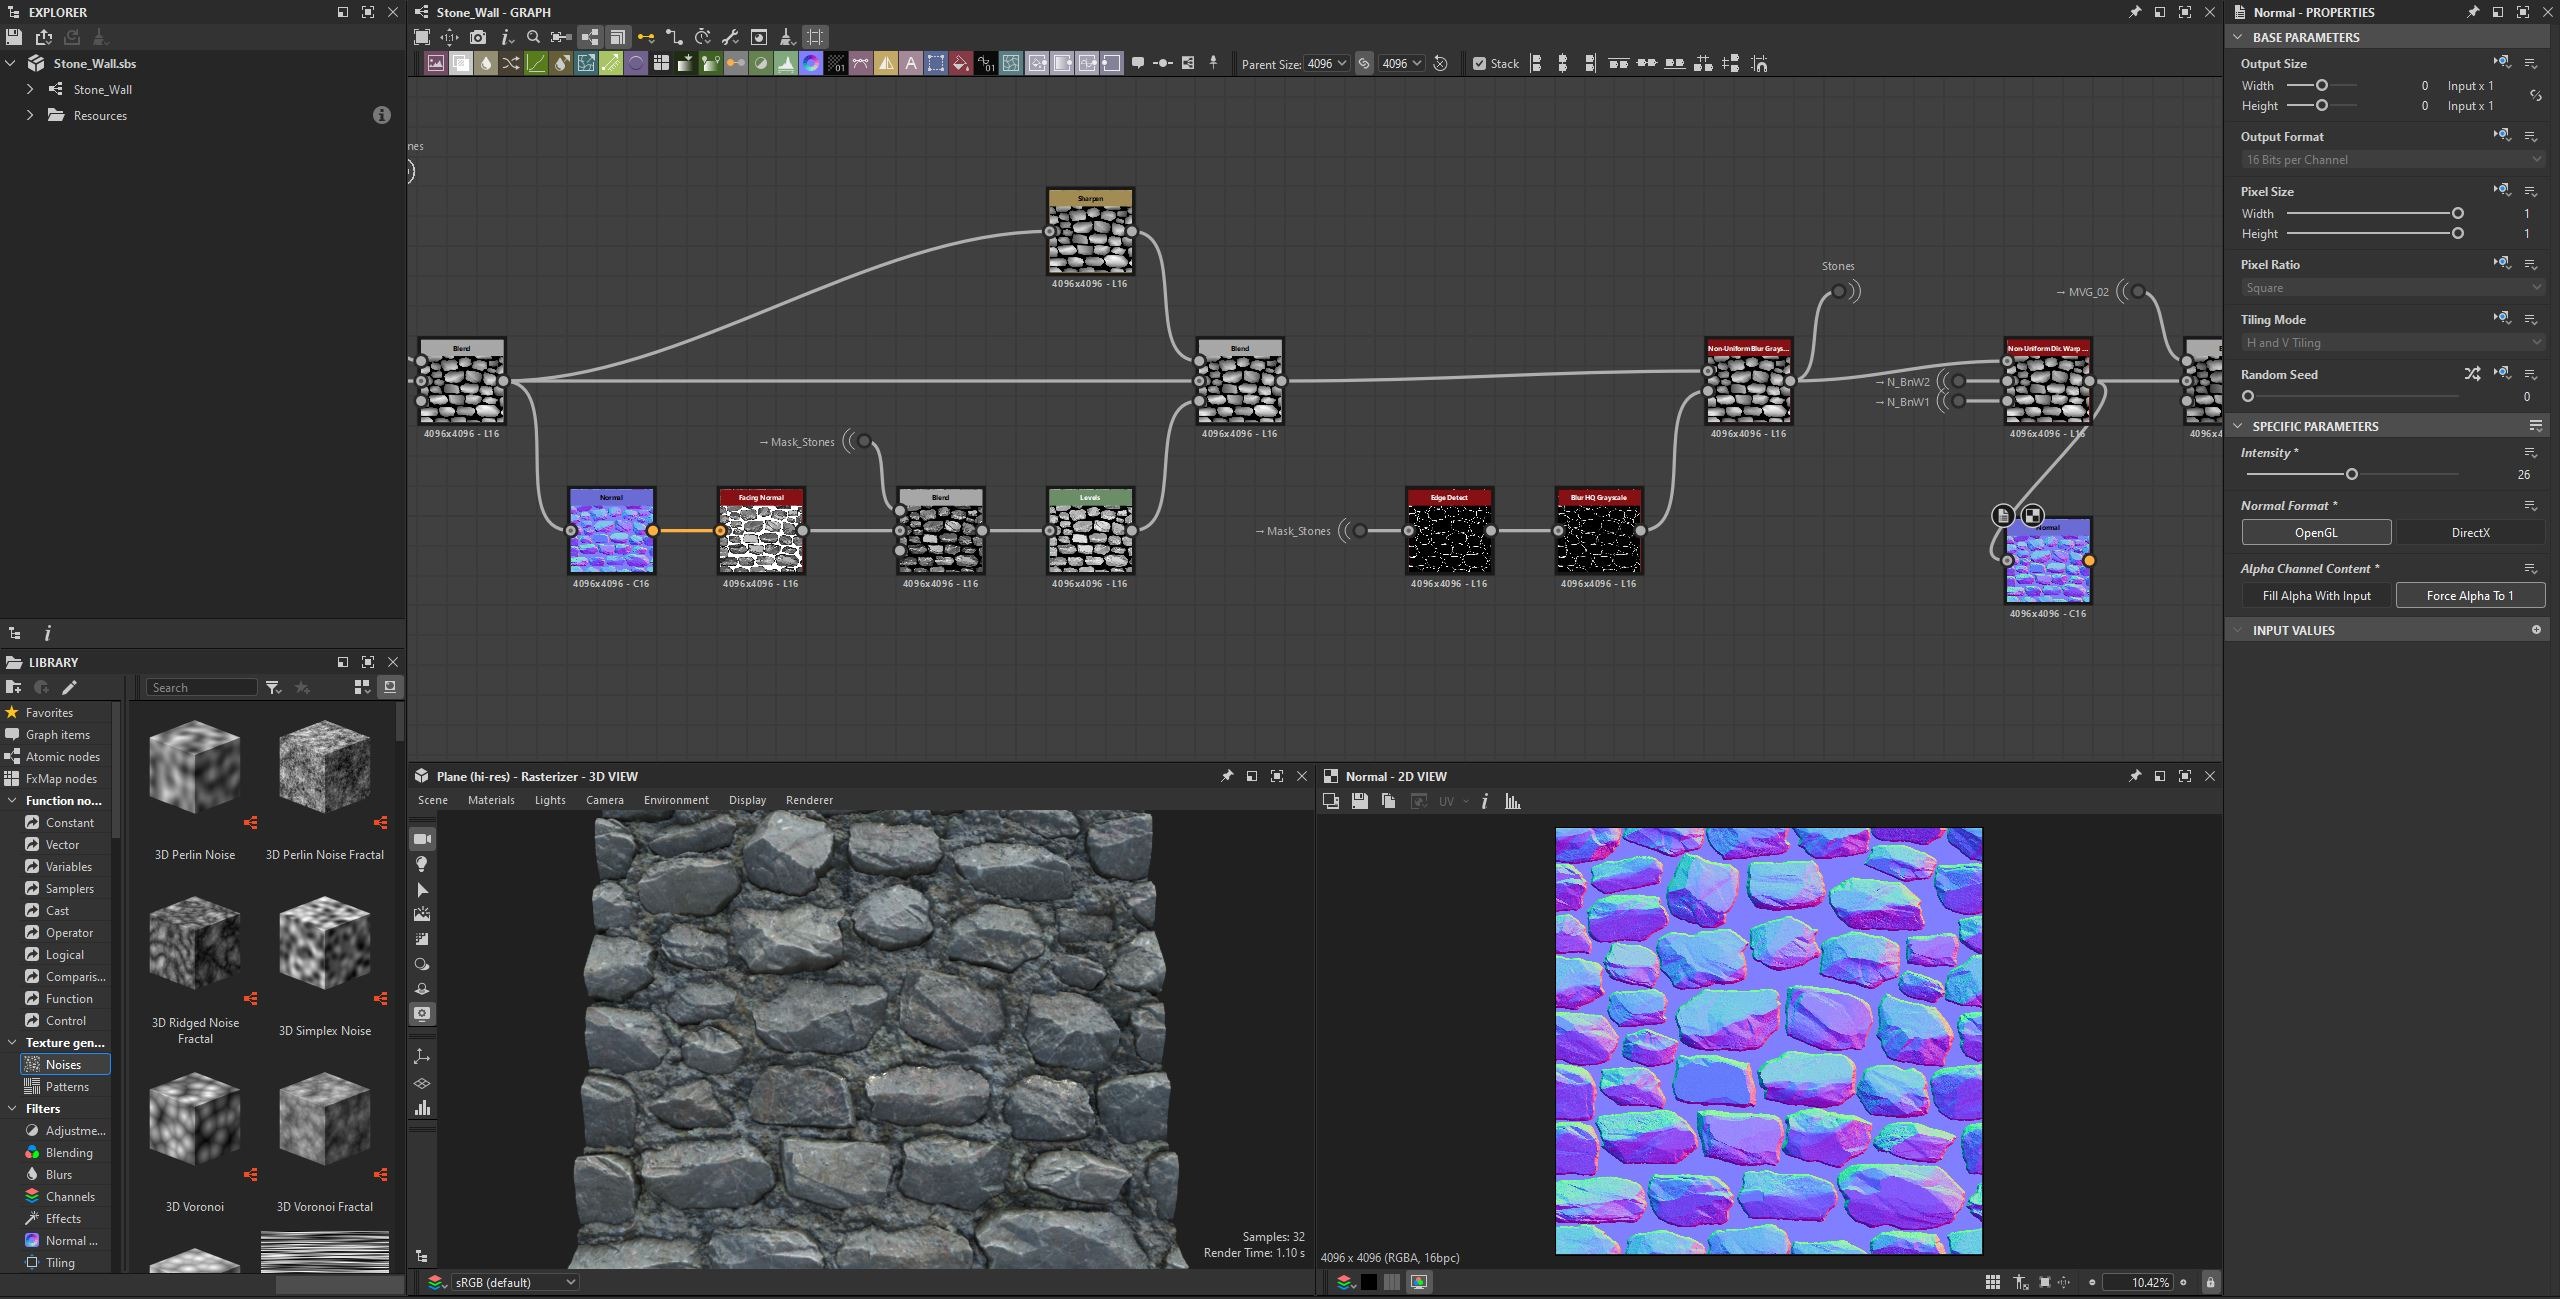This screenshot has width=2560, height=1299.
Task: Adjust the Intensity slider
Action: [2352, 474]
